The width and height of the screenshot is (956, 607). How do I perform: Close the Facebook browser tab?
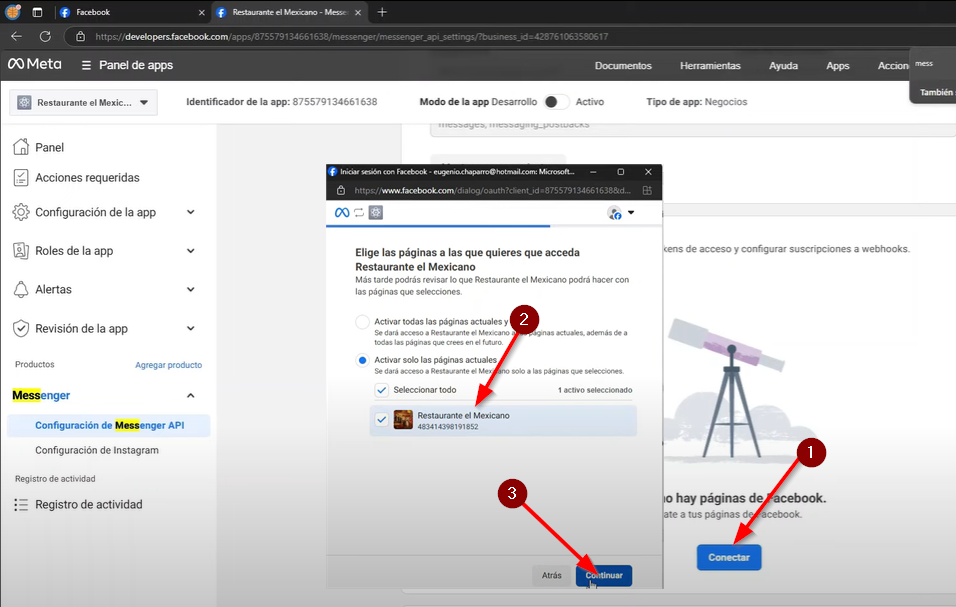[202, 12]
